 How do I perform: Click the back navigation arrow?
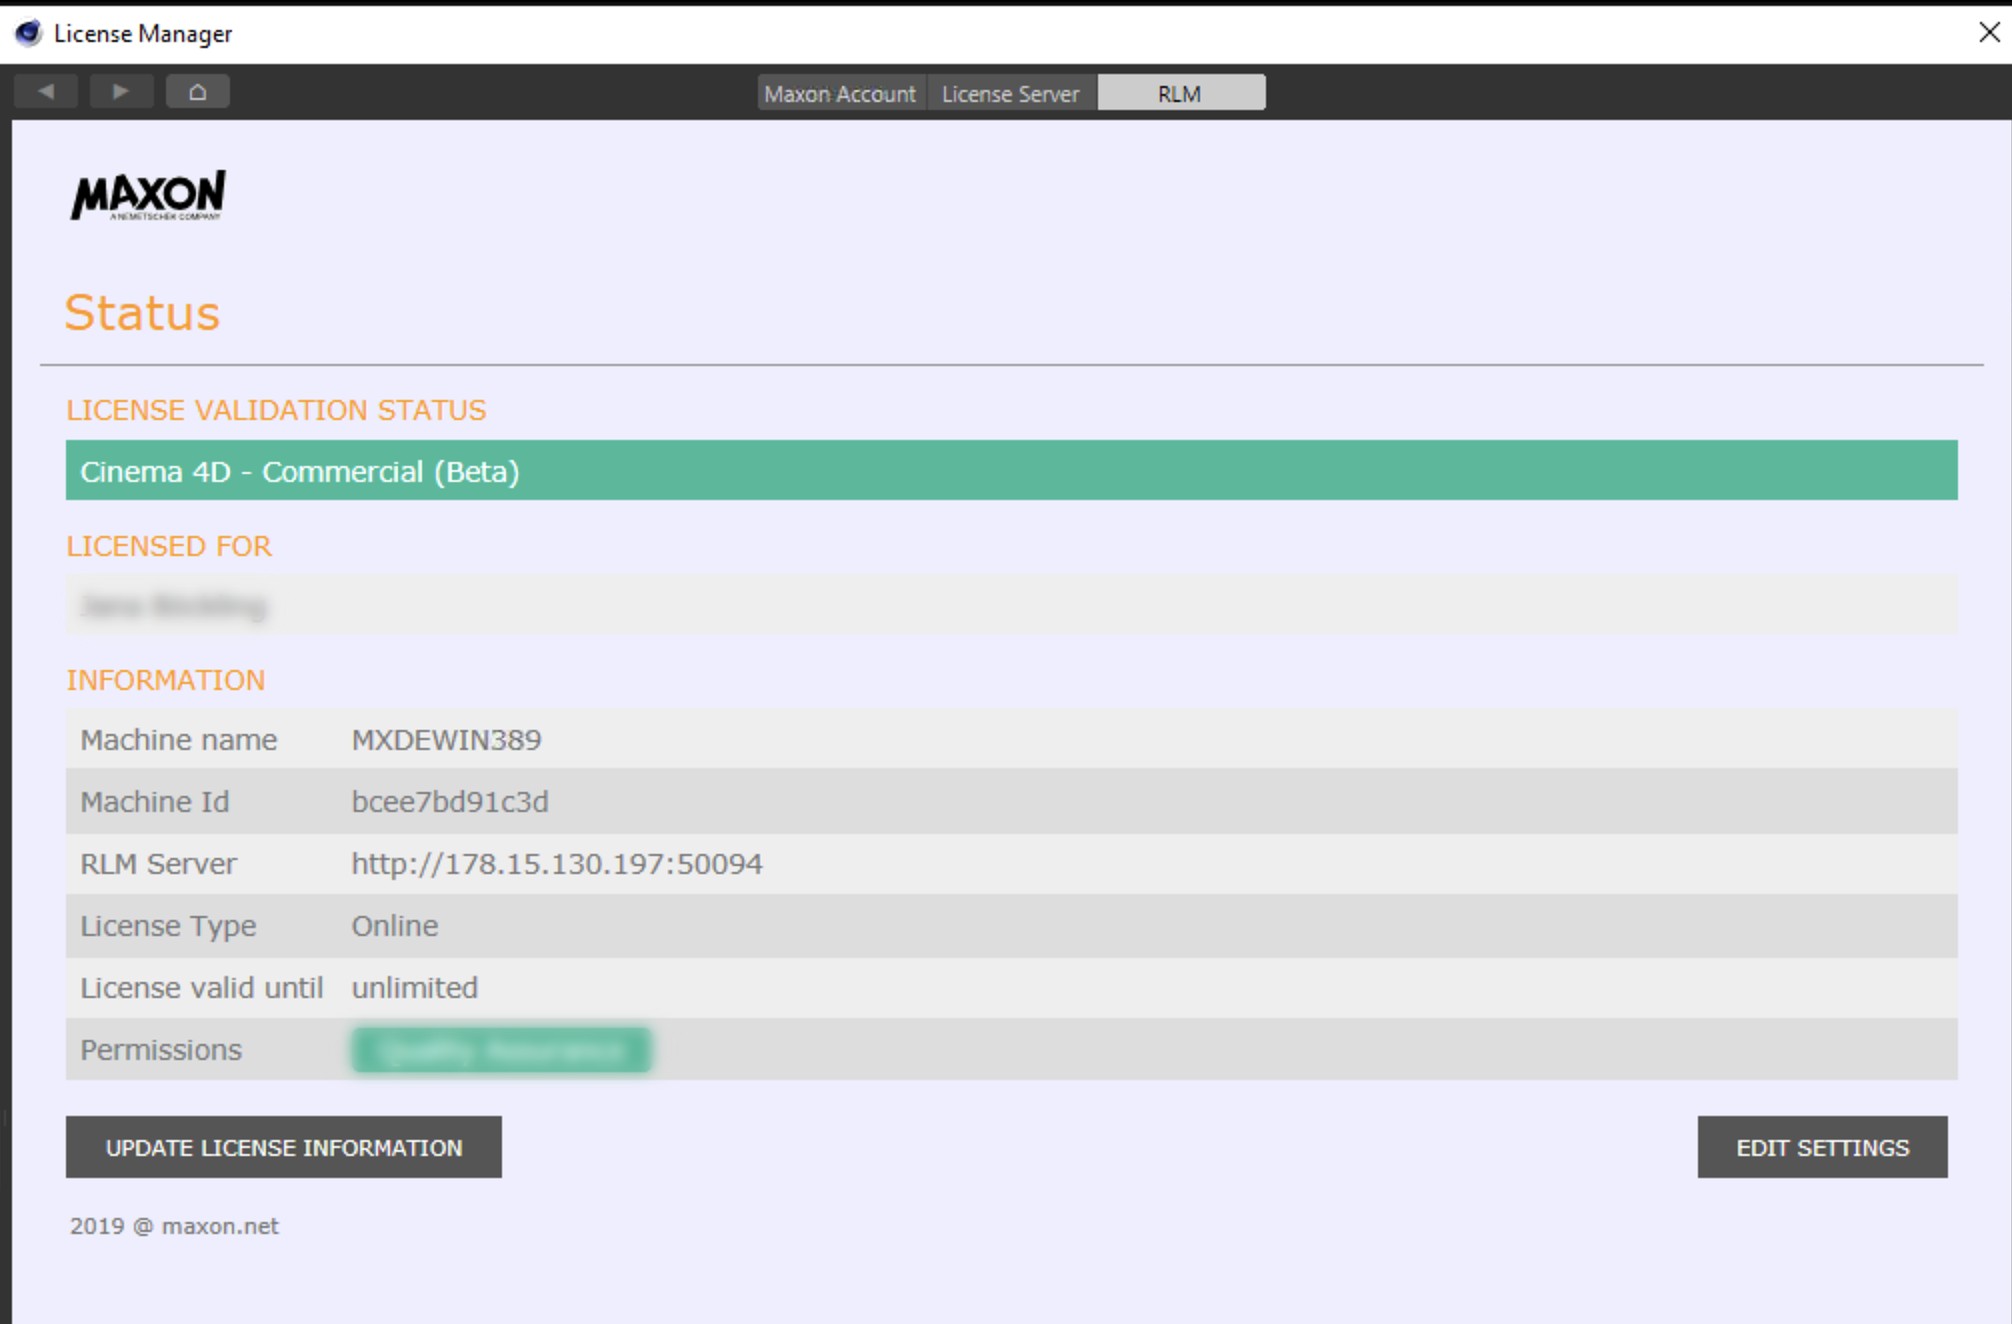tap(46, 92)
